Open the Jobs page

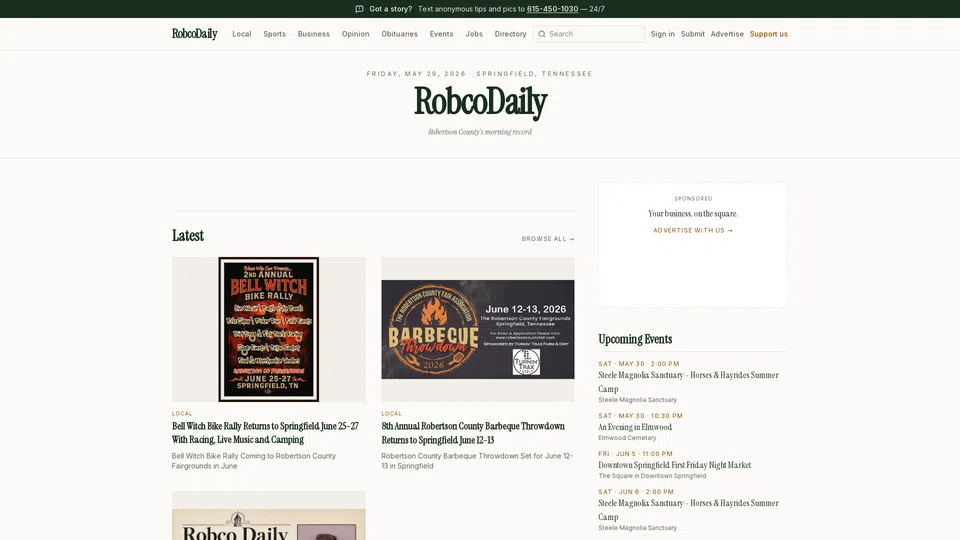[474, 34]
